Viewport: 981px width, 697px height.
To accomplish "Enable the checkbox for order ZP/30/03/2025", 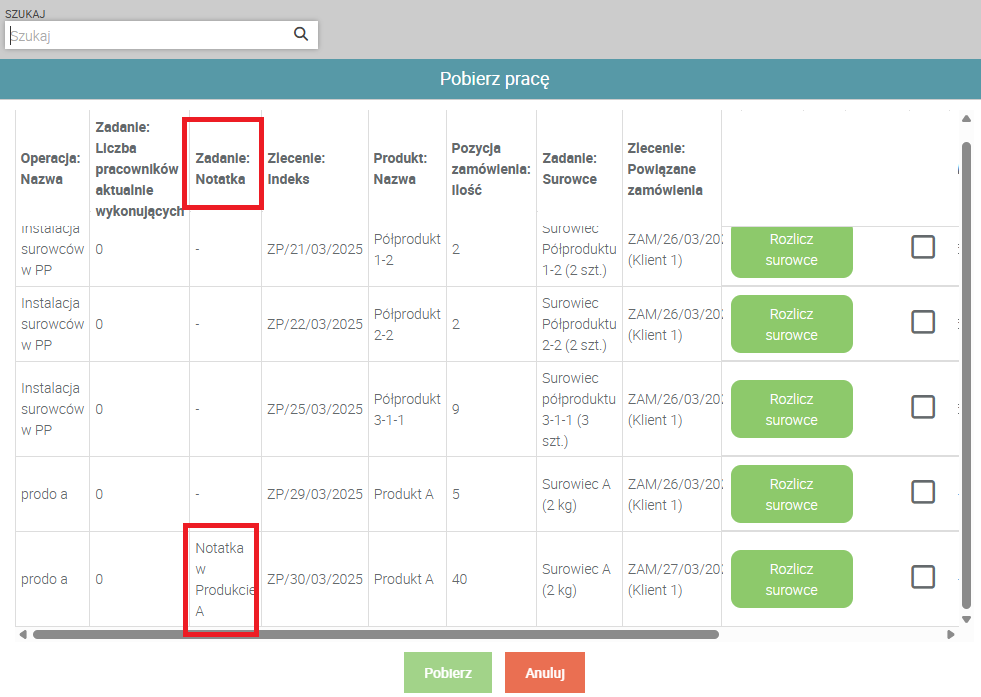I will coord(923,577).
